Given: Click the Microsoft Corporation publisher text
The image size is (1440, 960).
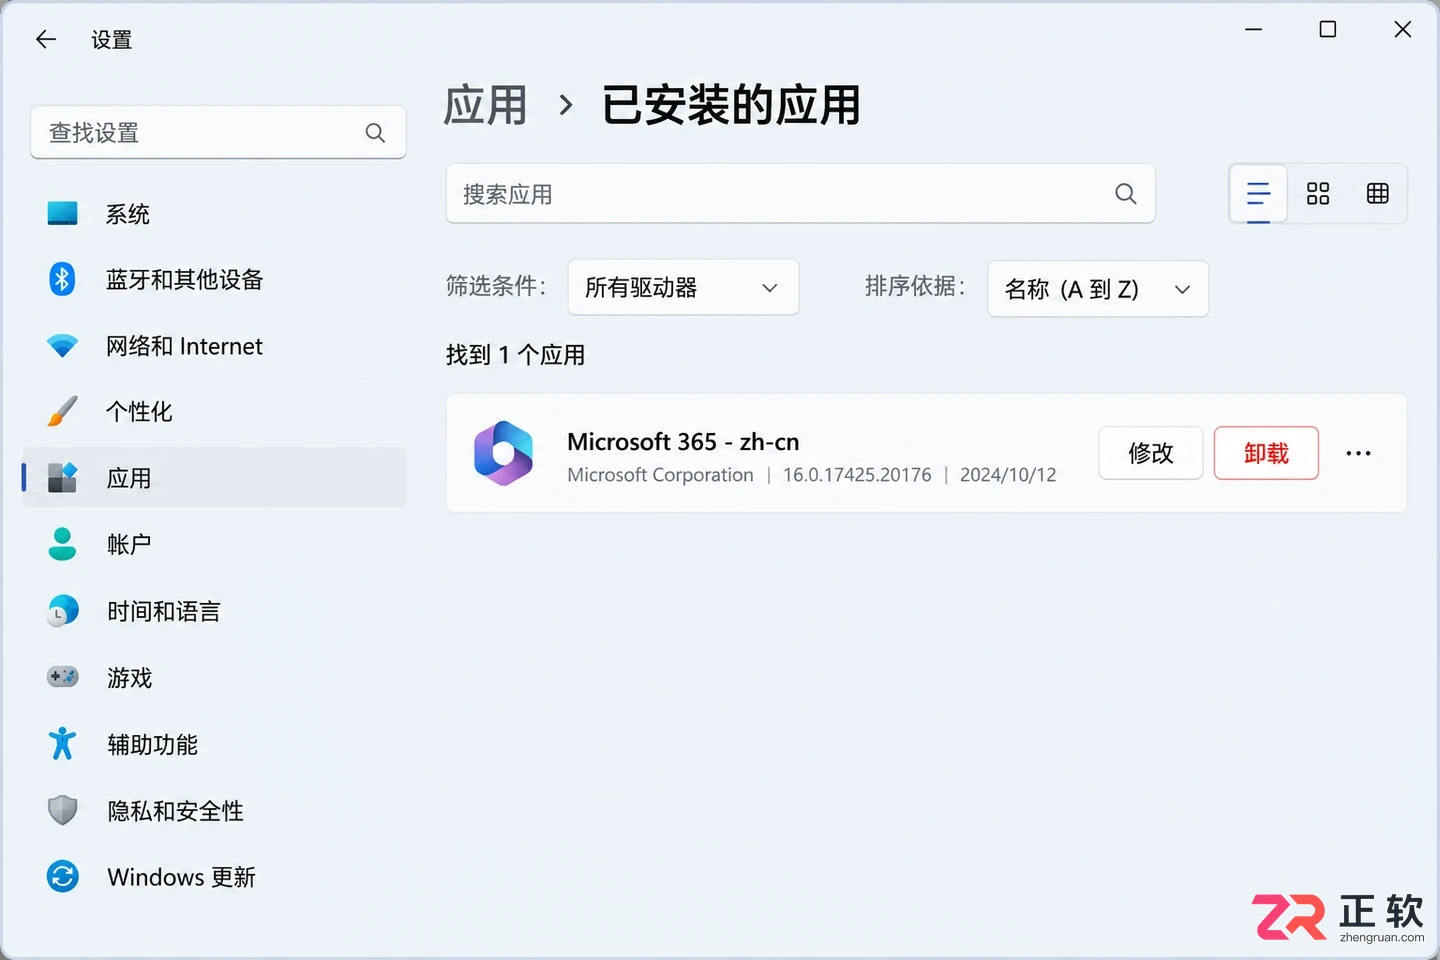Looking at the screenshot, I should 660,475.
